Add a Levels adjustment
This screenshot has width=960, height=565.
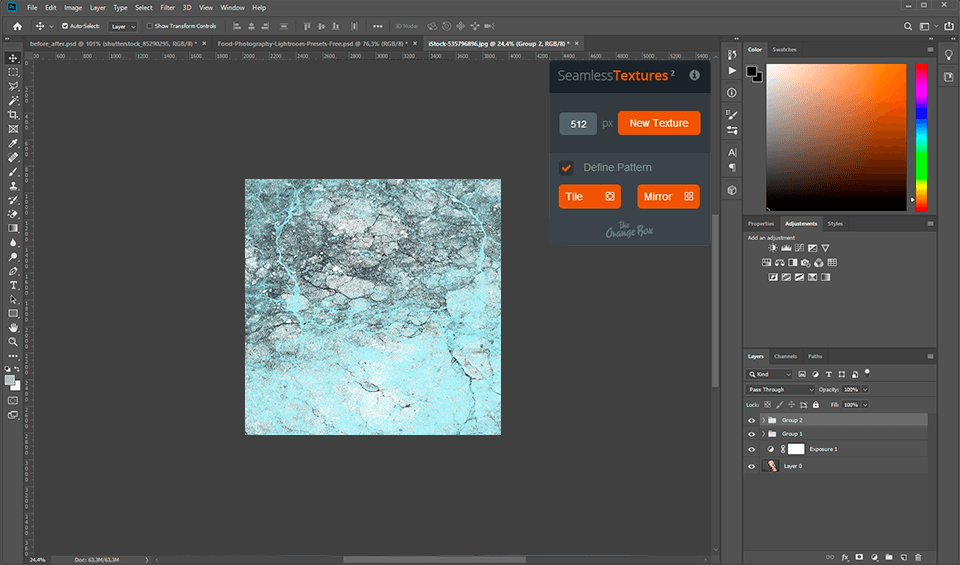coord(786,248)
